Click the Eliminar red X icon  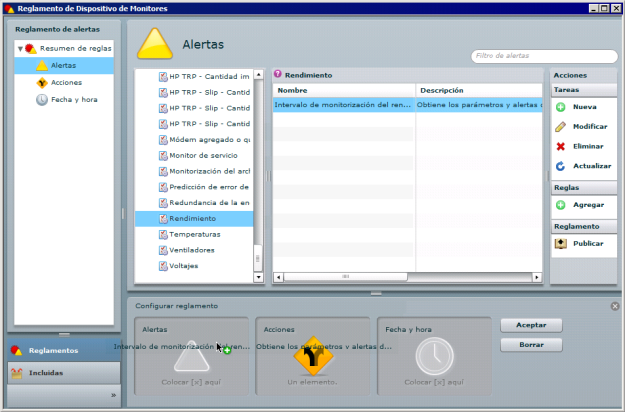point(561,146)
